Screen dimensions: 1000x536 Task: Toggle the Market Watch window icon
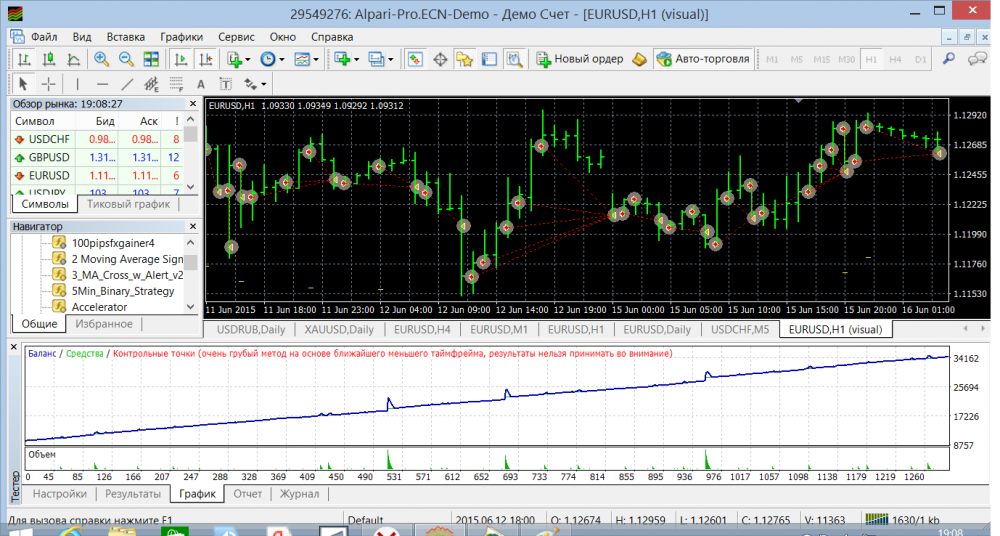point(415,59)
